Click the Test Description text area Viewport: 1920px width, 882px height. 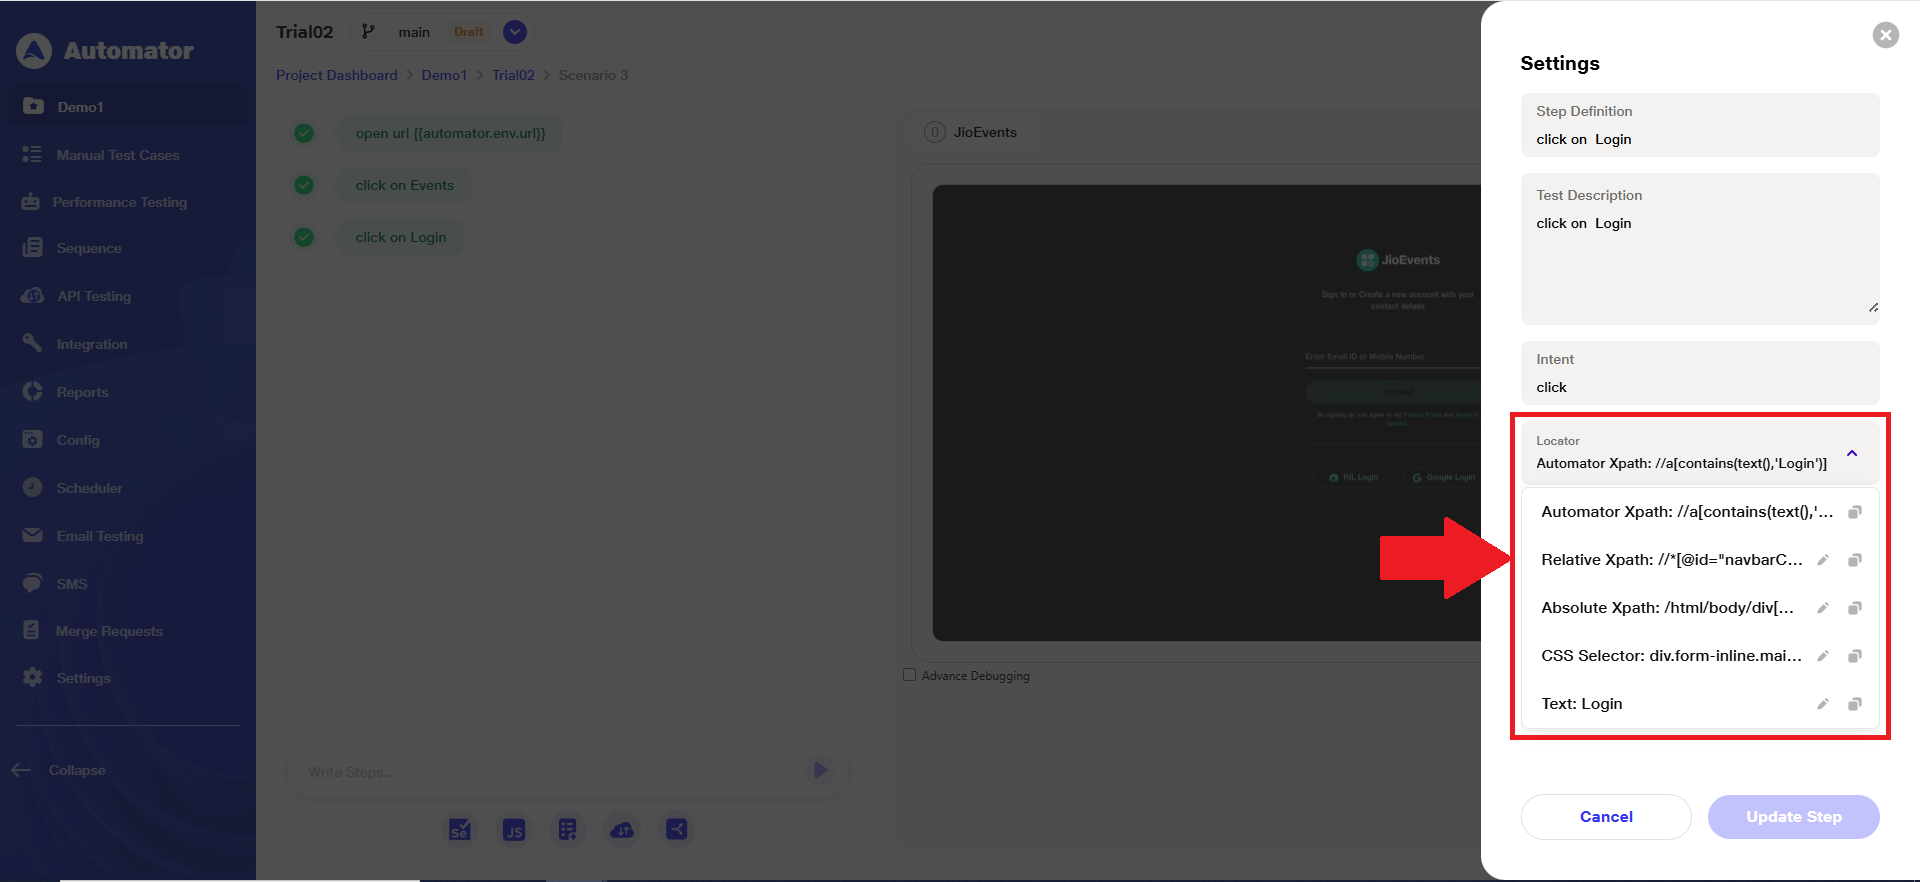click(1700, 262)
